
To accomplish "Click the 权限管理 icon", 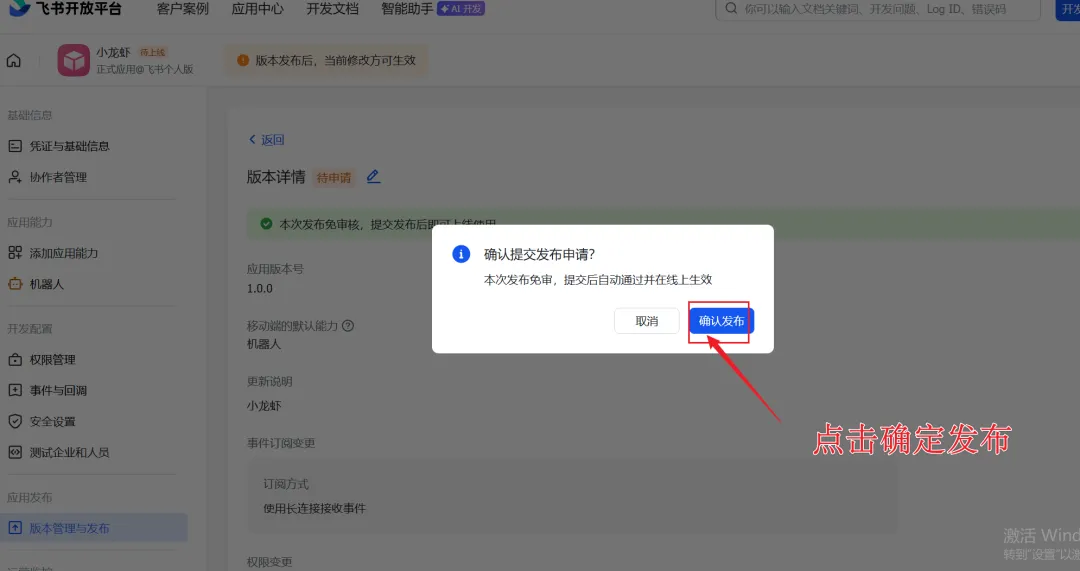I will tap(15, 360).
